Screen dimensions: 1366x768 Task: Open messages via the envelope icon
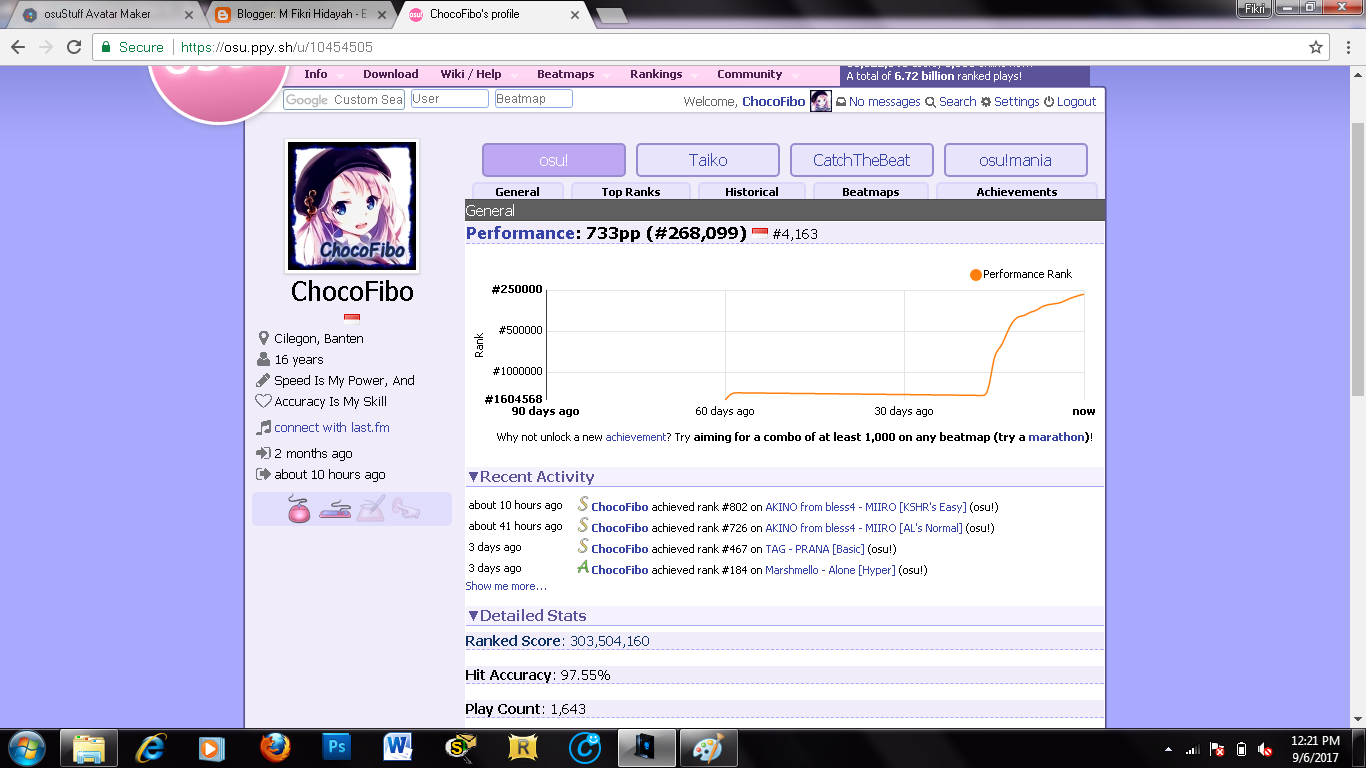tap(841, 101)
